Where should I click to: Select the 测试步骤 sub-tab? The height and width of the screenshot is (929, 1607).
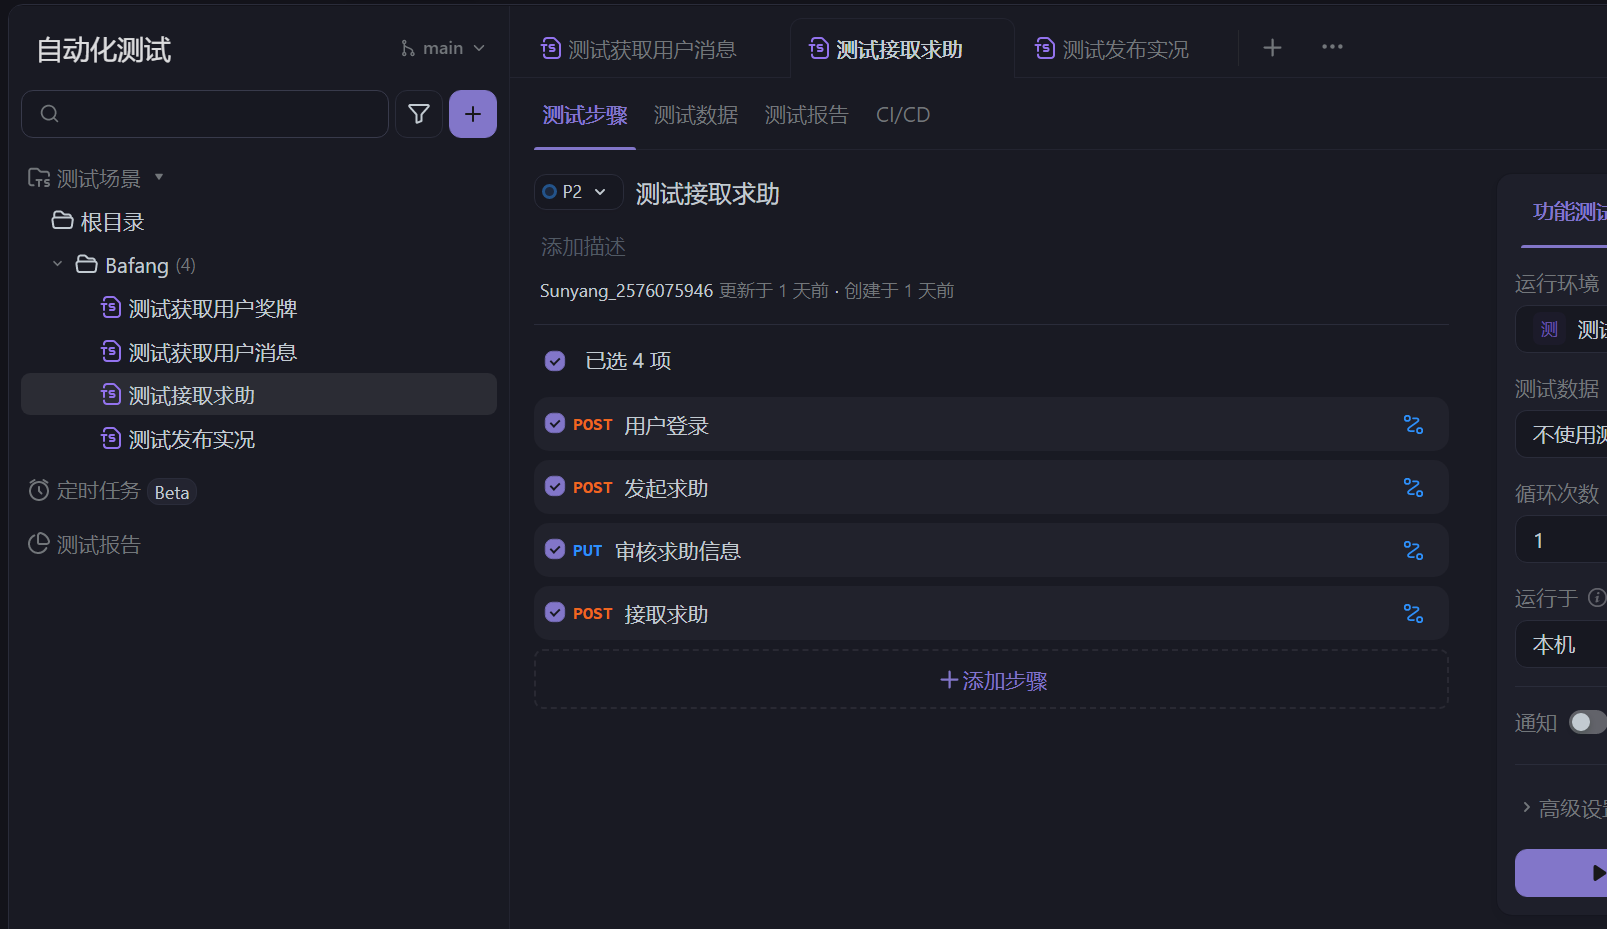pyautogui.click(x=585, y=115)
